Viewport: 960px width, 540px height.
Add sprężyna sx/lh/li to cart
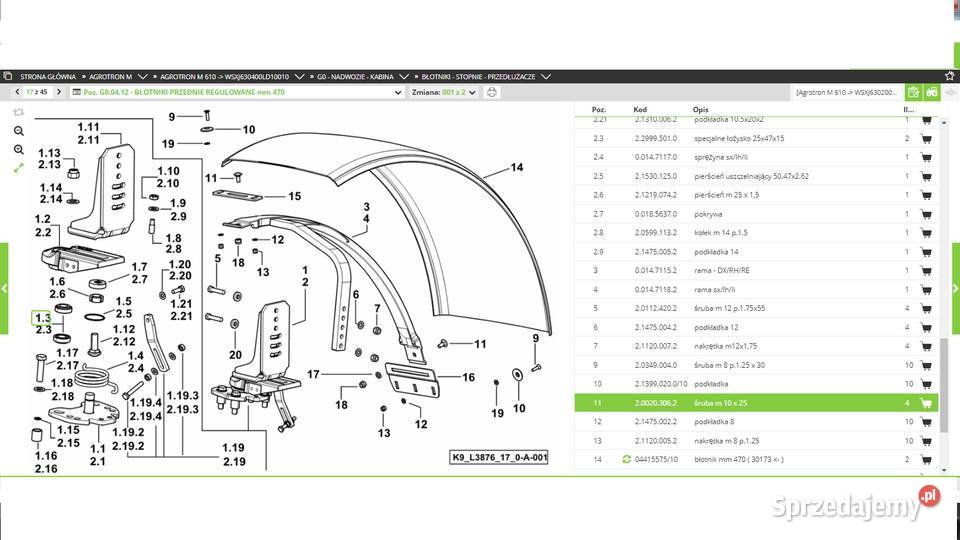point(926,157)
